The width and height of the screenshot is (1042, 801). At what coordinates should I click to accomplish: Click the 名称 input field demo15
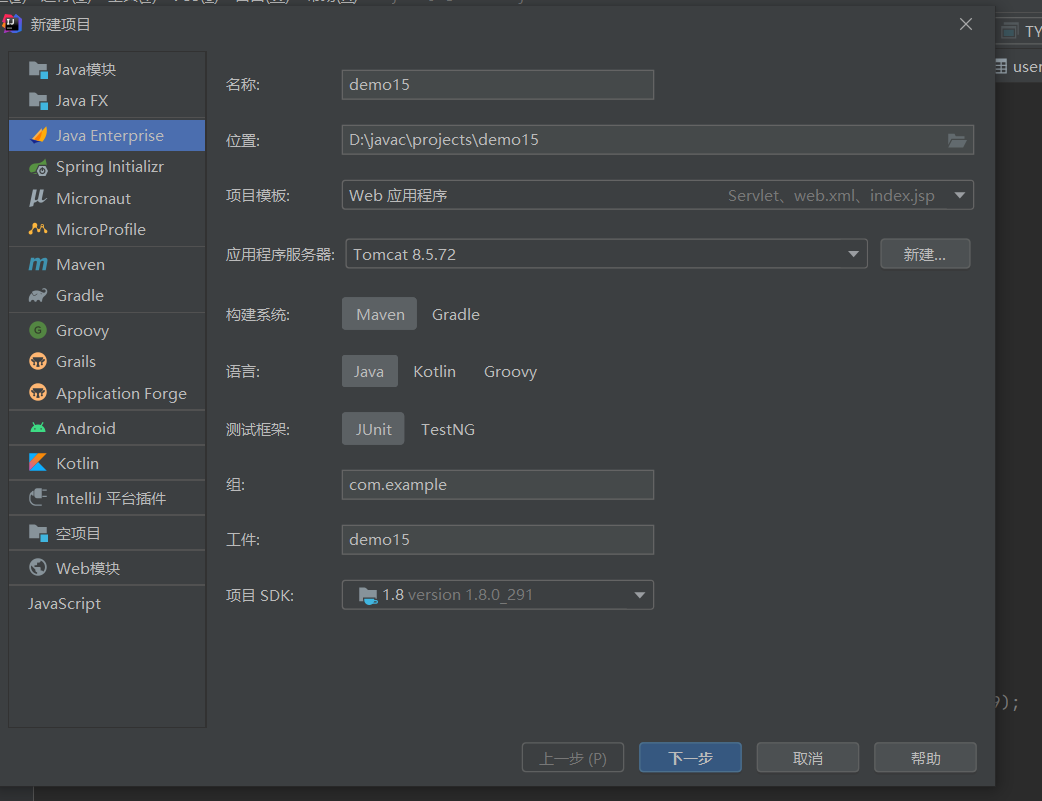coord(498,85)
